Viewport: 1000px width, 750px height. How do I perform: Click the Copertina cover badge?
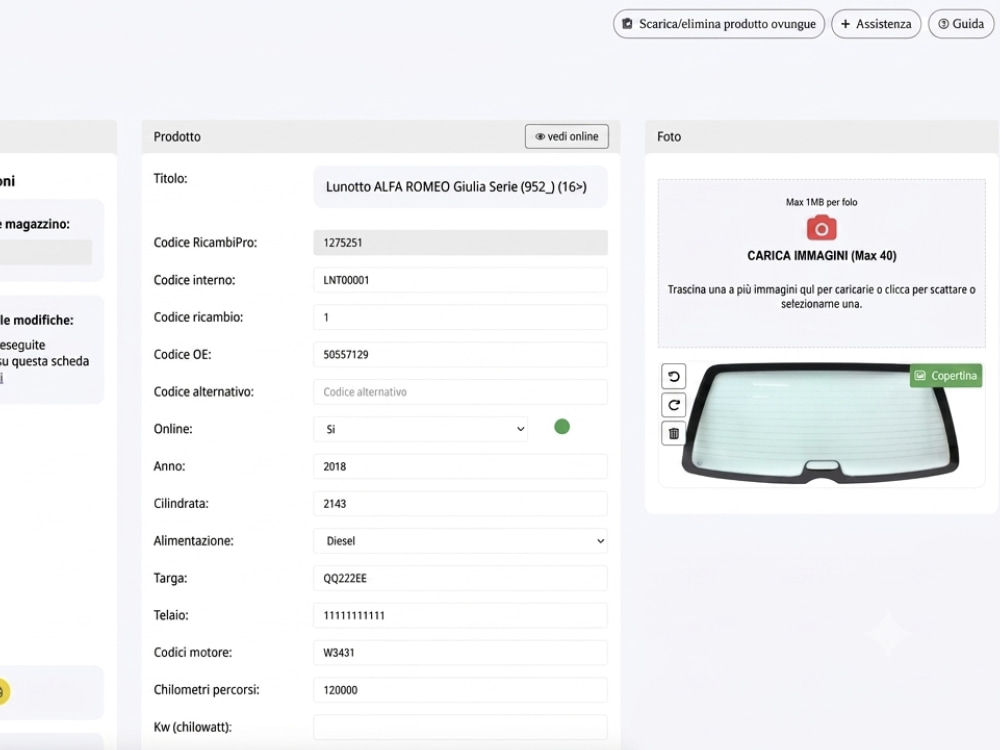(x=946, y=376)
